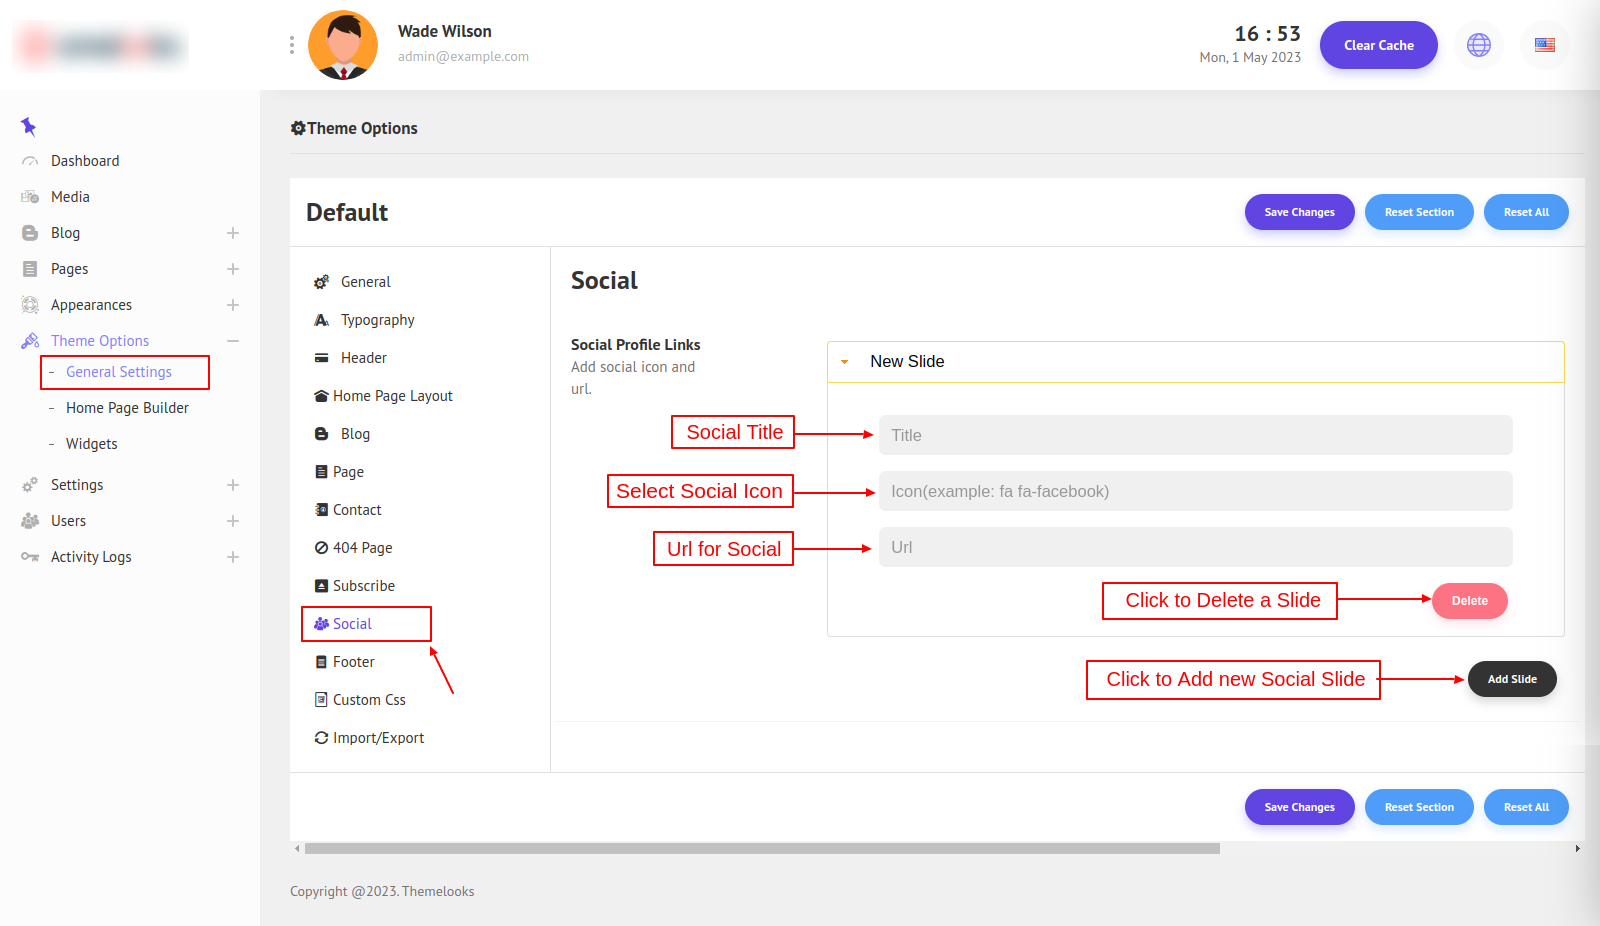Click the US flag language icon
This screenshot has width=1600, height=926.
pos(1544,45)
